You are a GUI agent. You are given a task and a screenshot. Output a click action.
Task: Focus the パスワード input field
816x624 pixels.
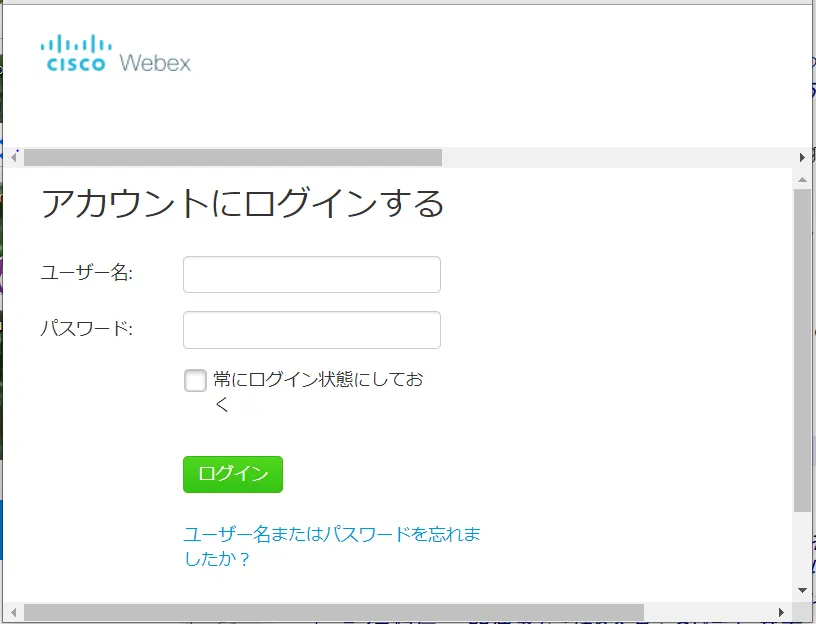[x=311, y=329]
